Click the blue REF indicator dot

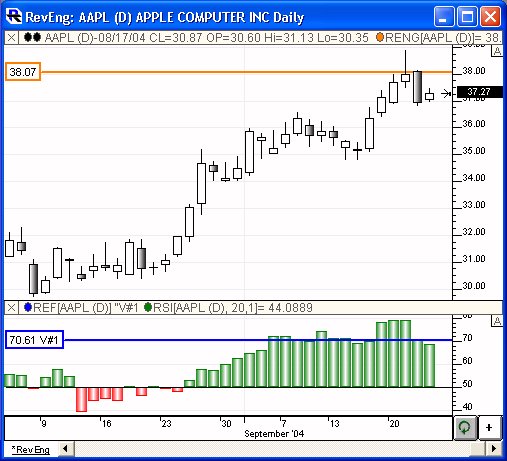pyautogui.click(x=28, y=307)
